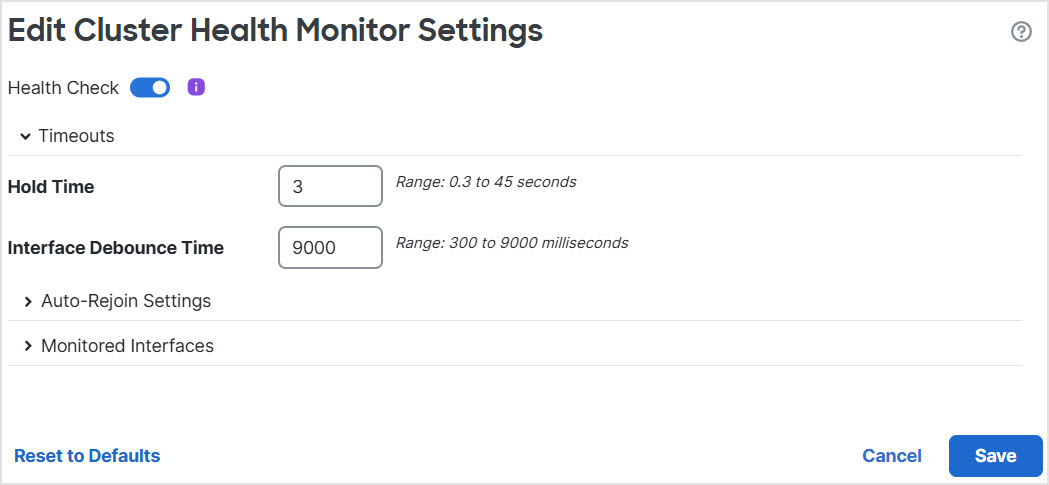The width and height of the screenshot is (1049, 485).
Task: Turn off the Health Check toggle
Action: pos(150,88)
